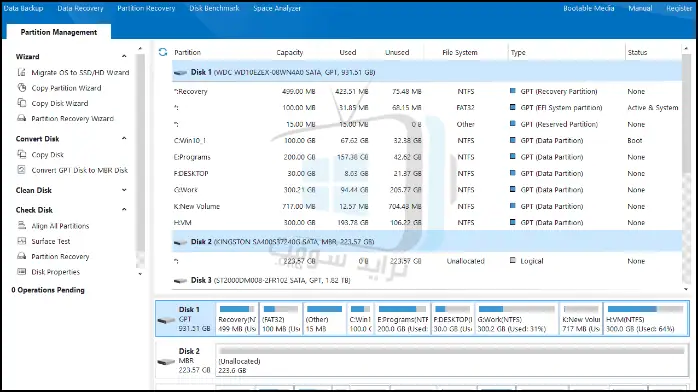Click Bootable Media in top bar
This screenshot has height=392, width=698.
coord(588,8)
